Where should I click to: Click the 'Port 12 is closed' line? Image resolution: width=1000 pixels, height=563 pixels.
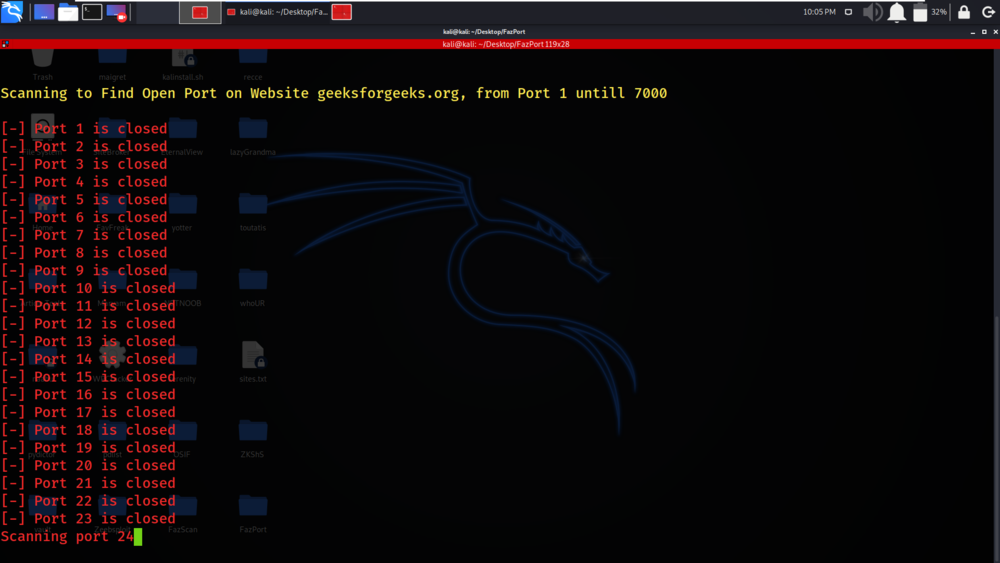(x=88, y=323)
